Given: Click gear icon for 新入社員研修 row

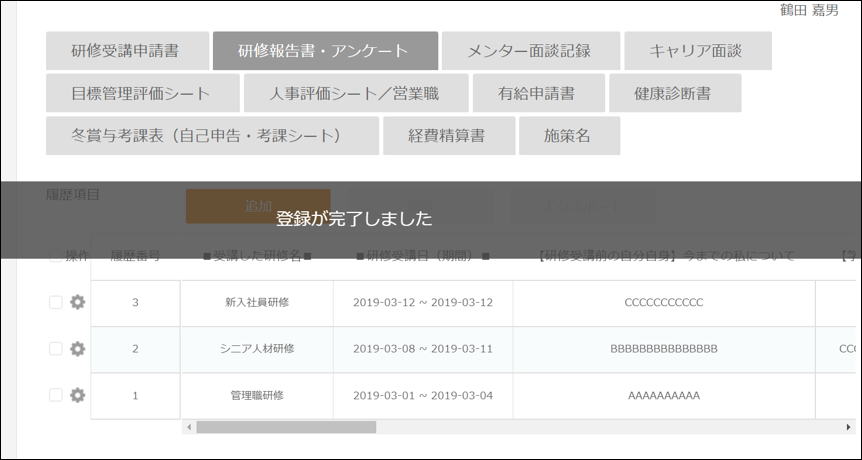Looking at the screenshot, I should click(x=77, y=303).
